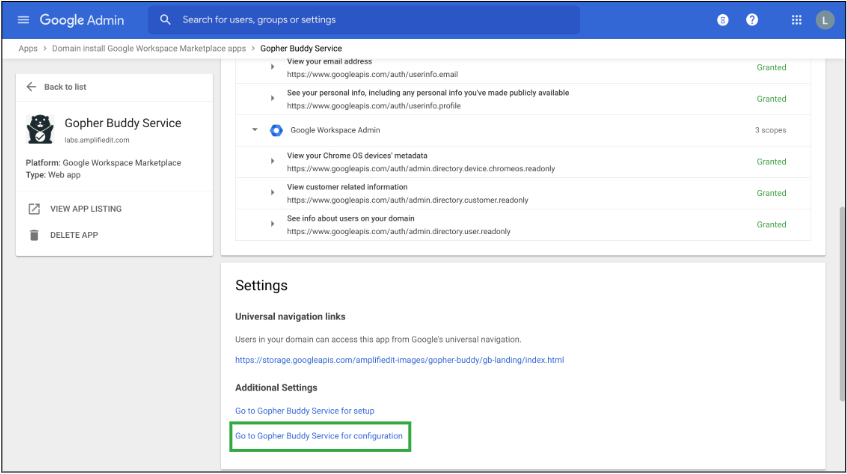Go to Apps breadcrumb
This screenshot has height=474, width=847.
[28, 49]
